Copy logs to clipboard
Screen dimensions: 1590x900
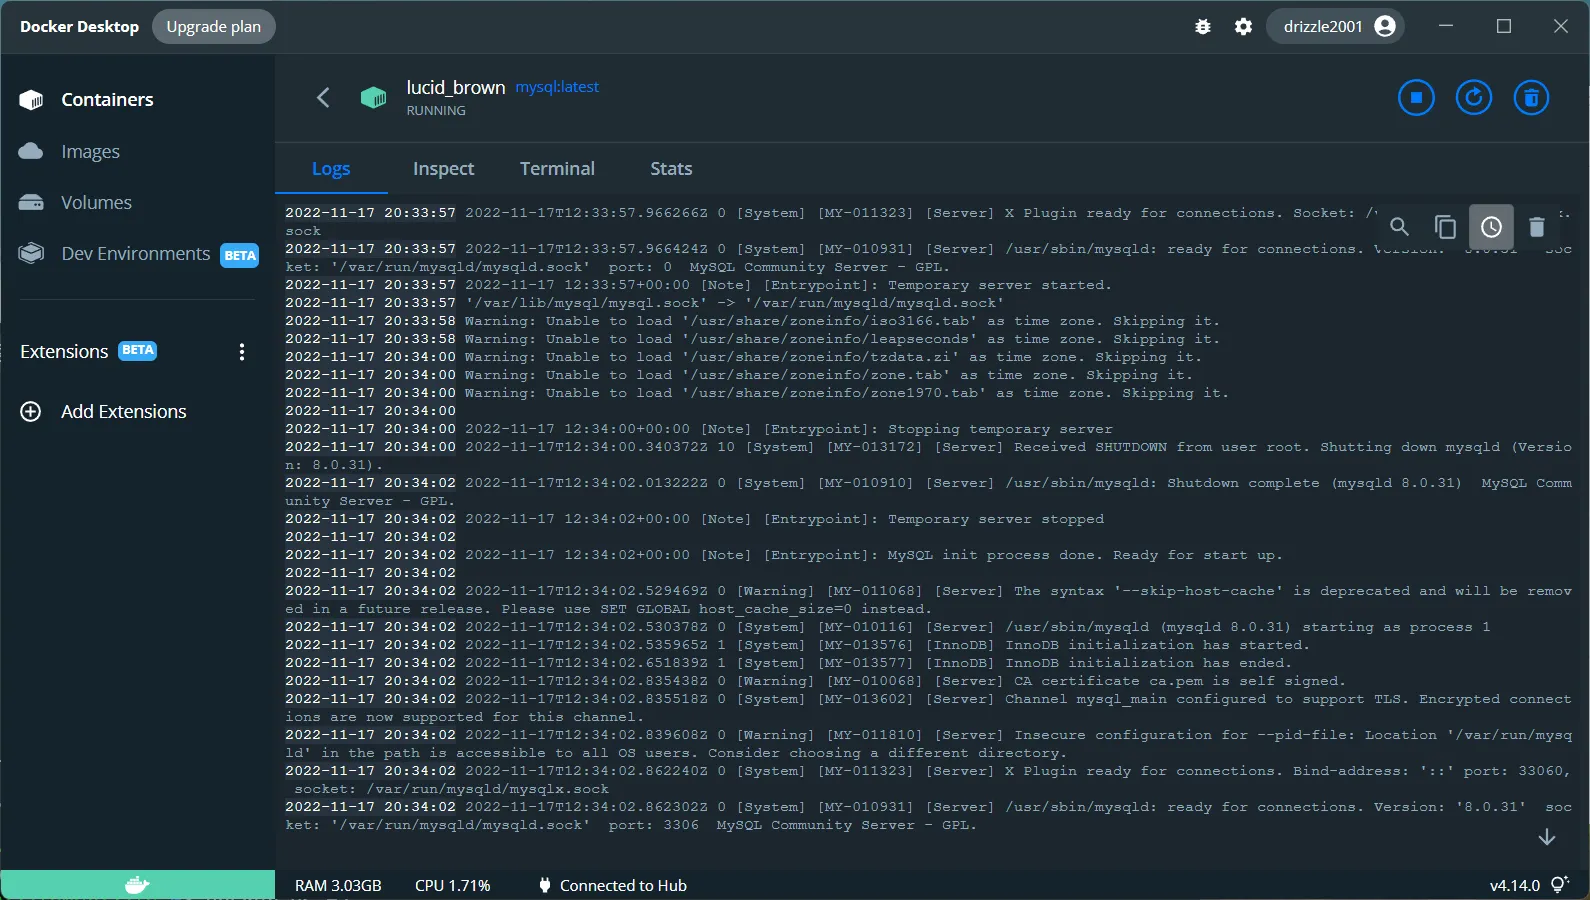(1445, 227)
